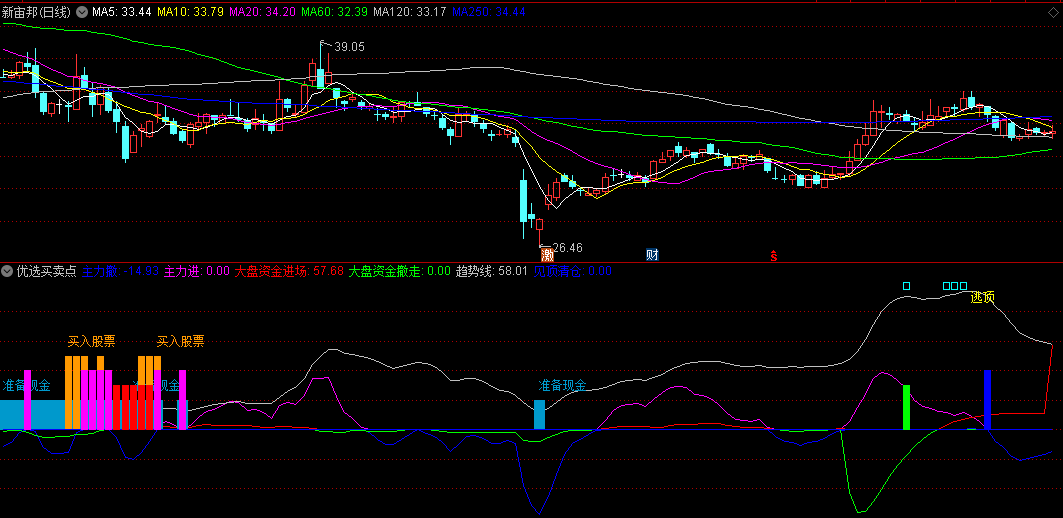Expand the 优选买卖点 indicator dropdown arrow
The height and width of the screenshot is (518, 1063).
click(8, 271)
